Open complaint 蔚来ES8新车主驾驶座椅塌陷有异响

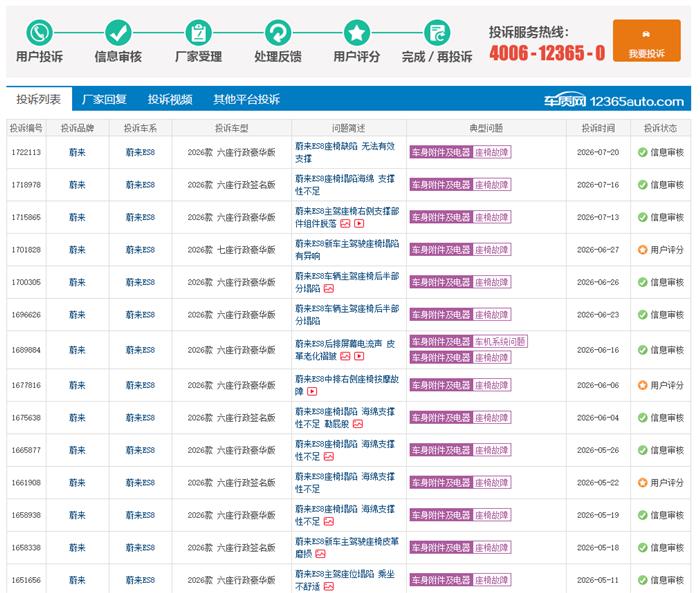[x=347, y=250]
